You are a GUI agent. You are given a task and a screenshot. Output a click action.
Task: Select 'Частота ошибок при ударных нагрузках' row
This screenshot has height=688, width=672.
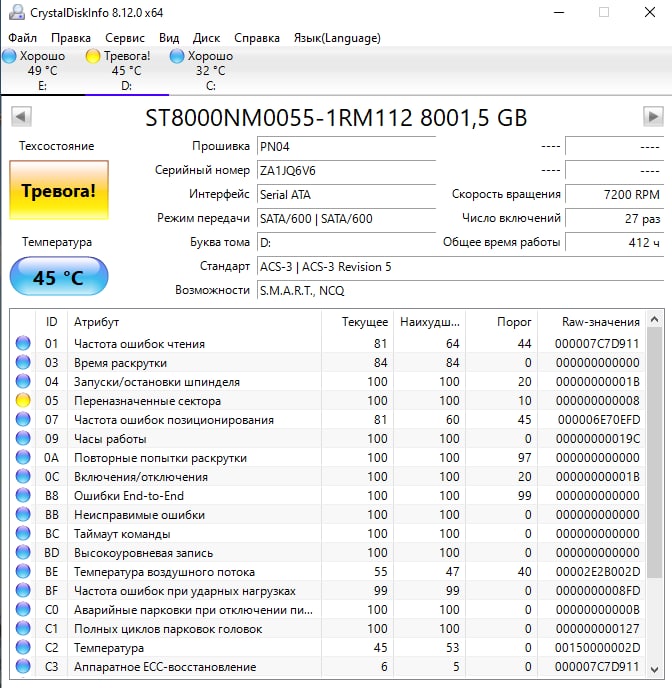[327, 591]
